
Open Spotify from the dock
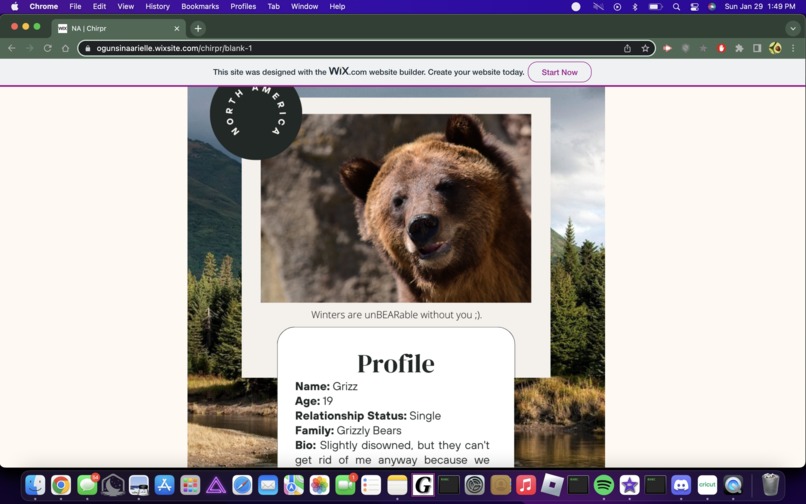(x=603, y=484)
